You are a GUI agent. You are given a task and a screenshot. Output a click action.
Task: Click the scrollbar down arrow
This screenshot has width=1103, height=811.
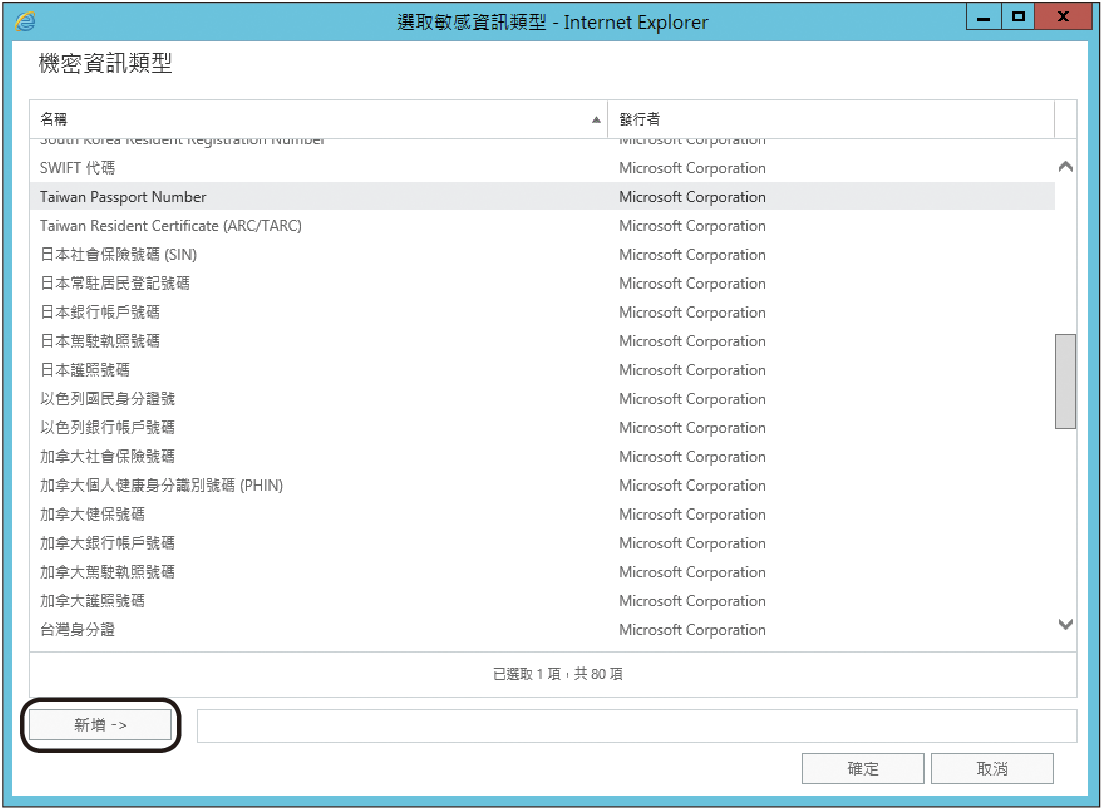(1066, 624)
